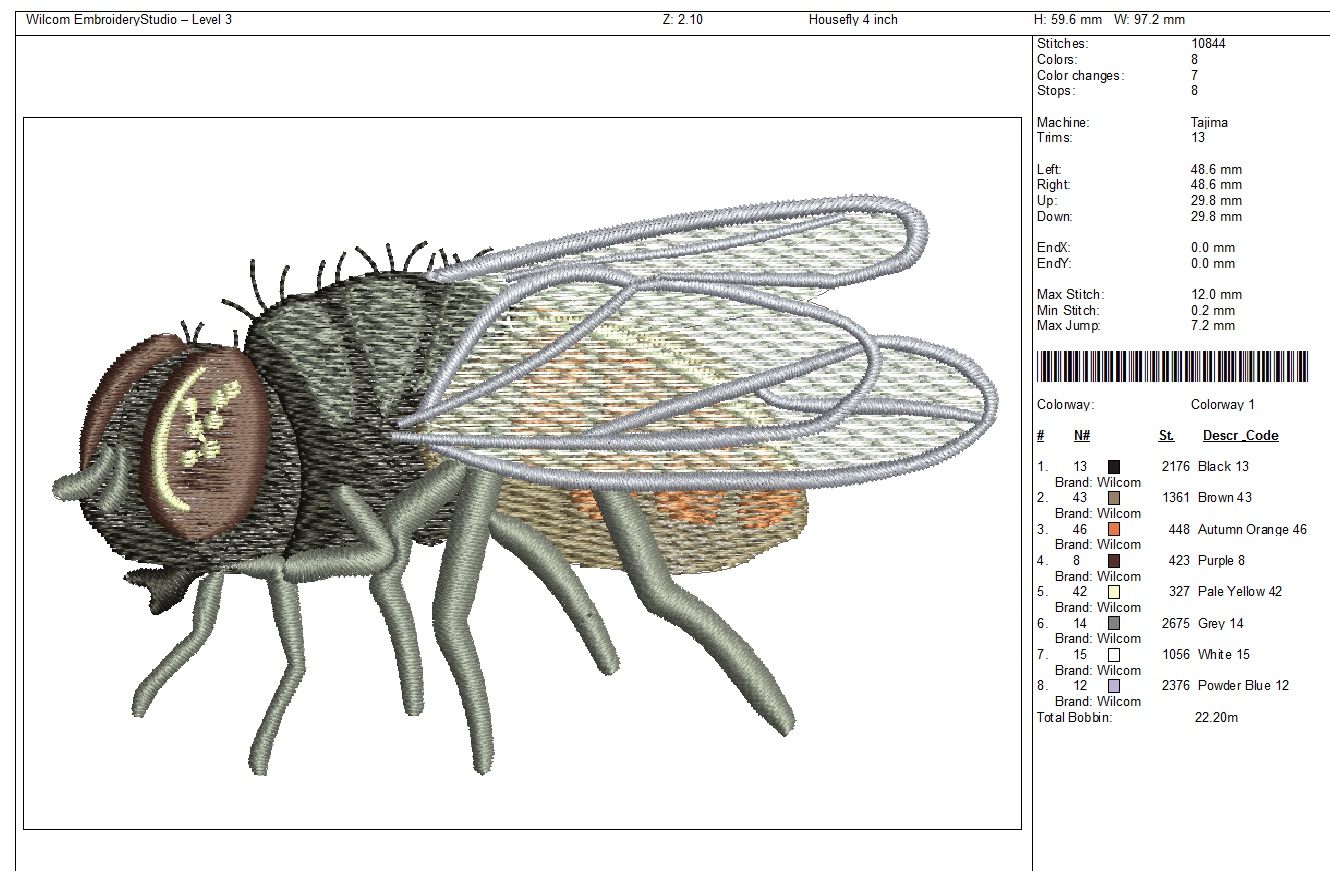Screen dimensions: 1330x871
Task: Click the design barcode
Action: pos(1172,366)
